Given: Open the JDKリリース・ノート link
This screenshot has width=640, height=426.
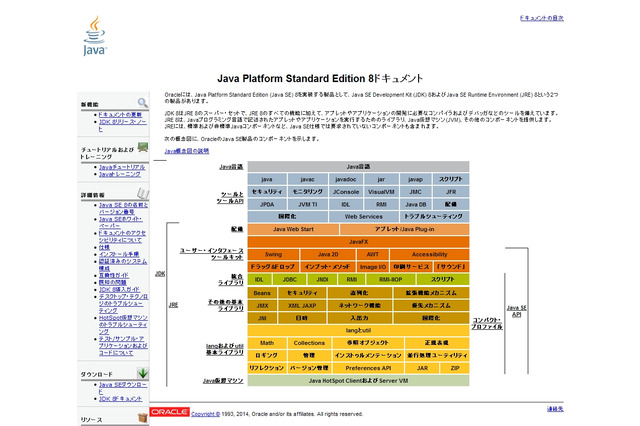Looking at the screenshot, I should point(122,125).
